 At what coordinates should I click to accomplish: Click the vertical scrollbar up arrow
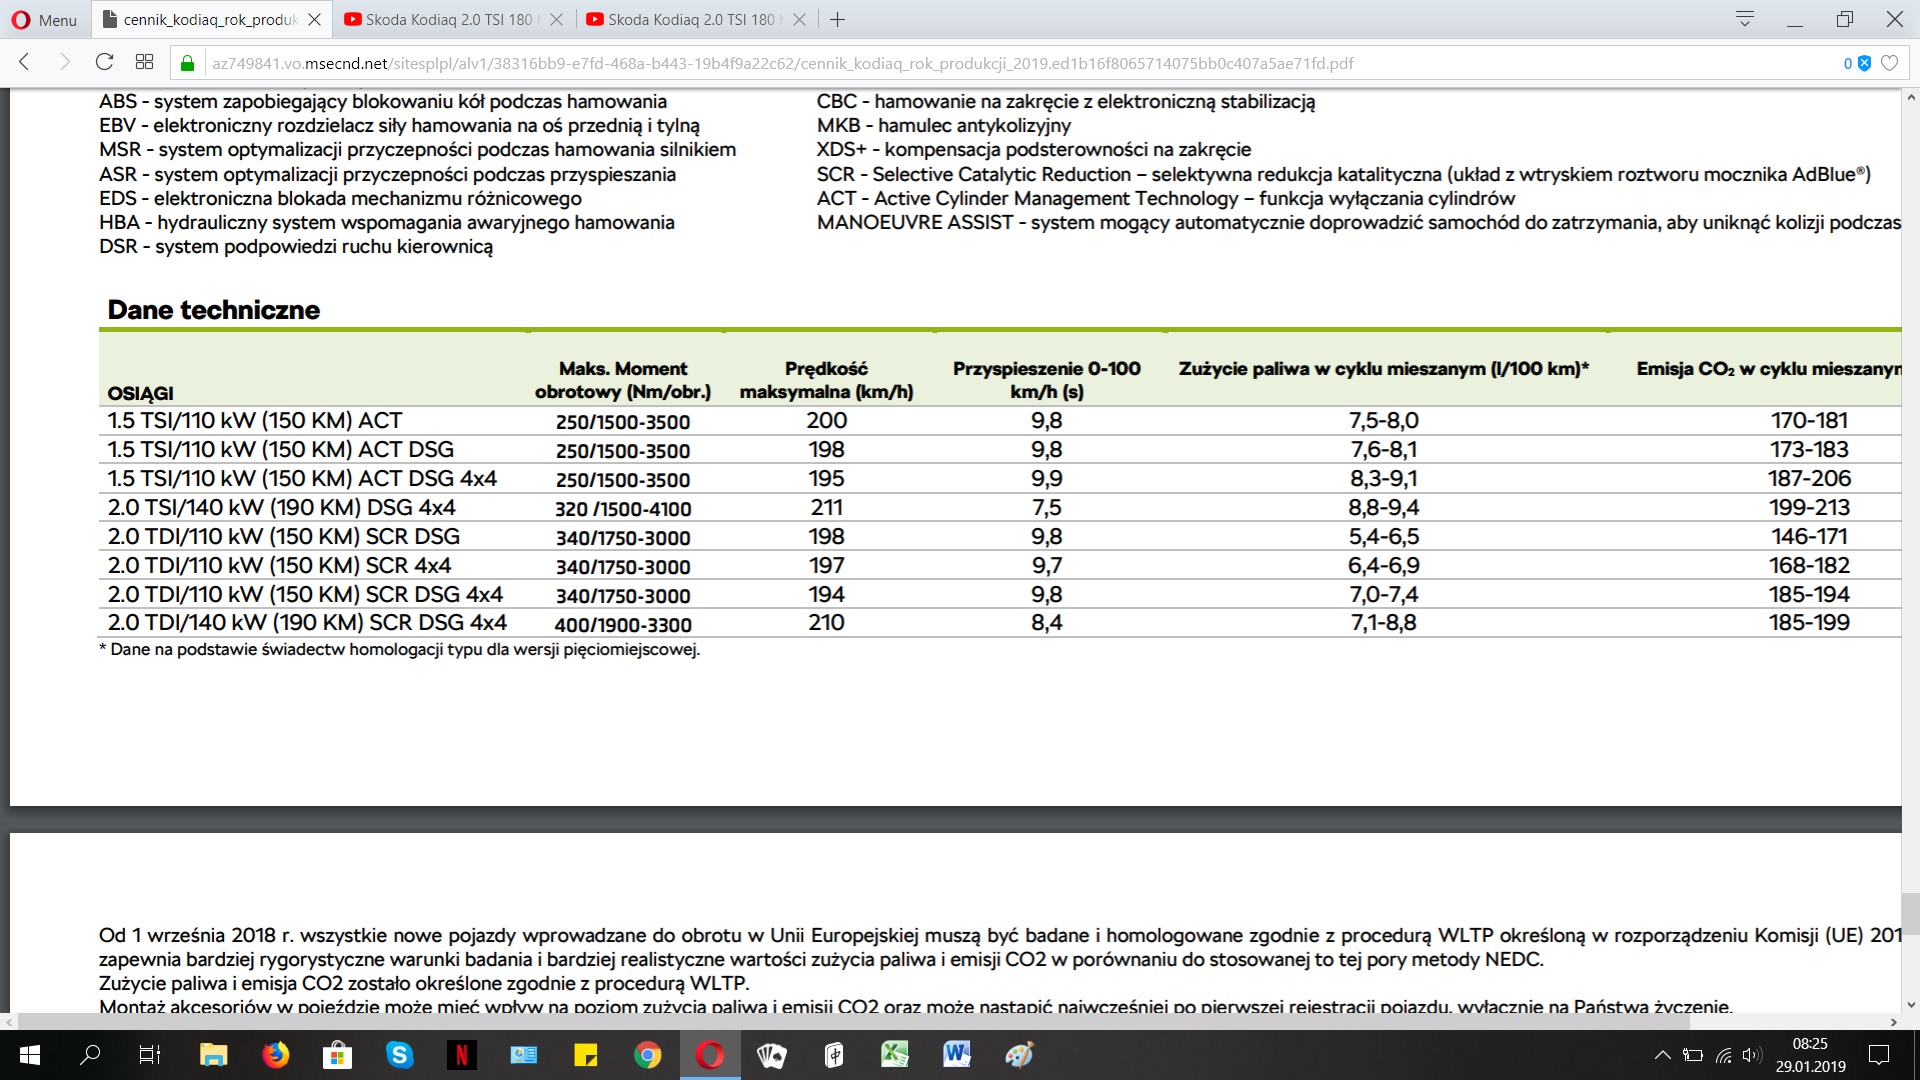[1911, 98]
